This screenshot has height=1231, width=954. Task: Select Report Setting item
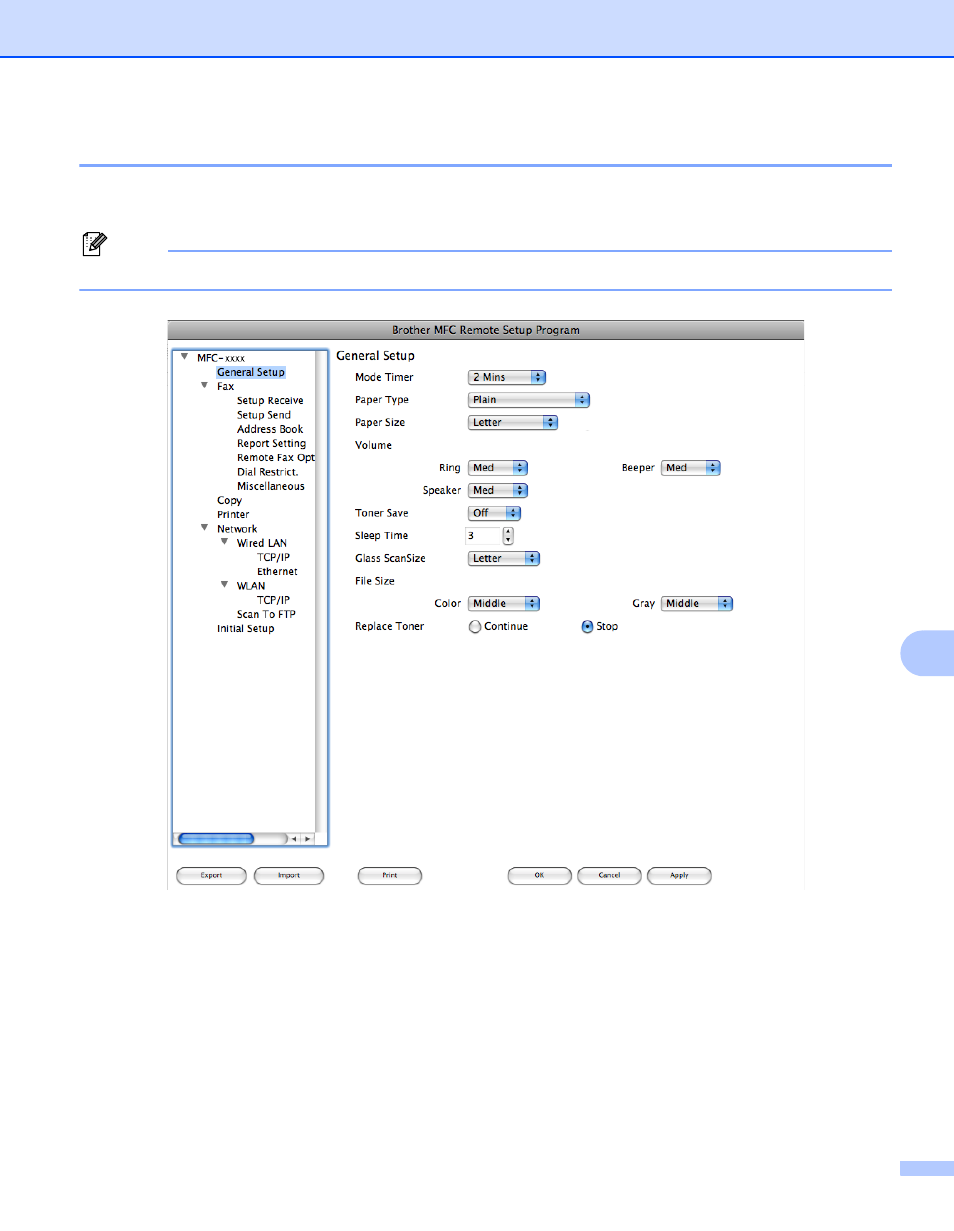click(271, 443)
